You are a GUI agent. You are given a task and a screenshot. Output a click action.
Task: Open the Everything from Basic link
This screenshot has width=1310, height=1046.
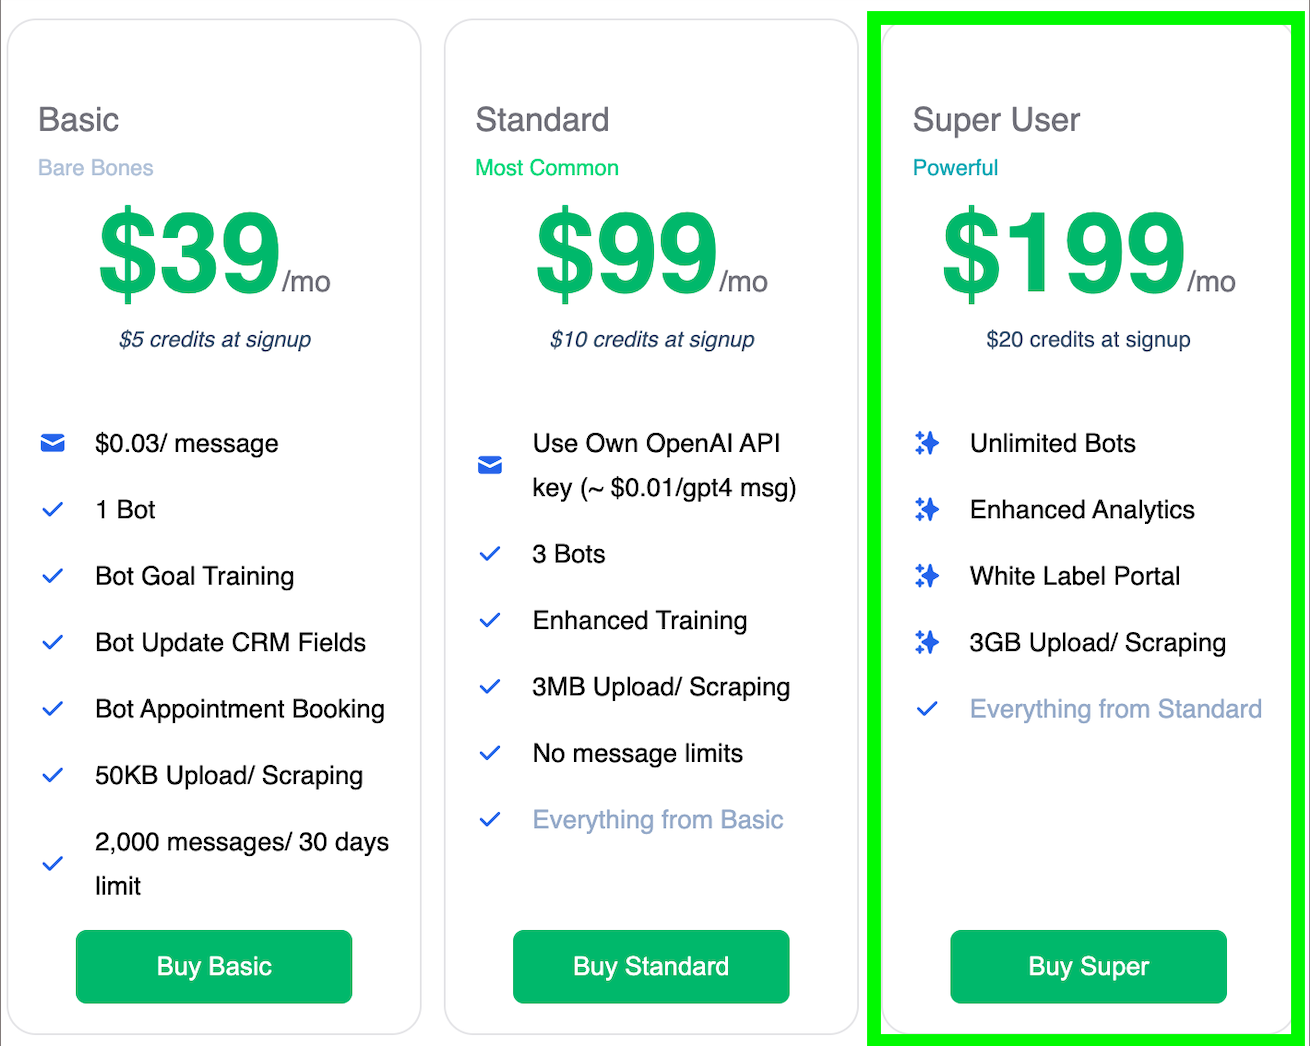click(658, 820)
